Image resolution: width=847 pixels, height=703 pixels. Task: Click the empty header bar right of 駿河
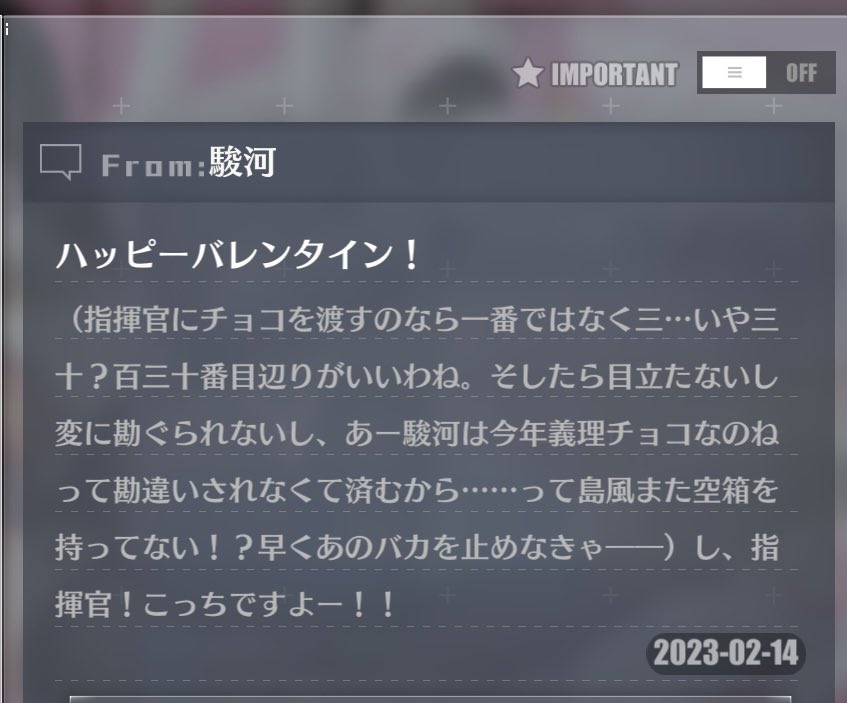[554, 162]
